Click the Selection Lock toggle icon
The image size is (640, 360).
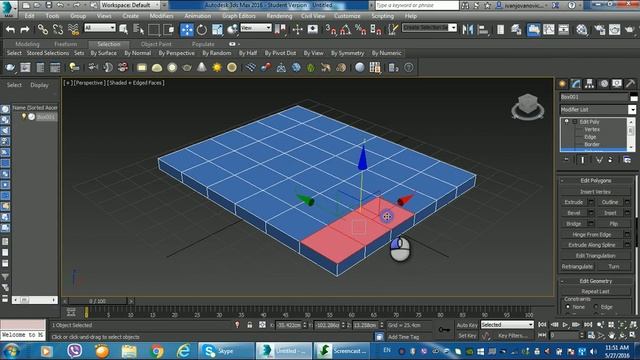pos(250,325)
